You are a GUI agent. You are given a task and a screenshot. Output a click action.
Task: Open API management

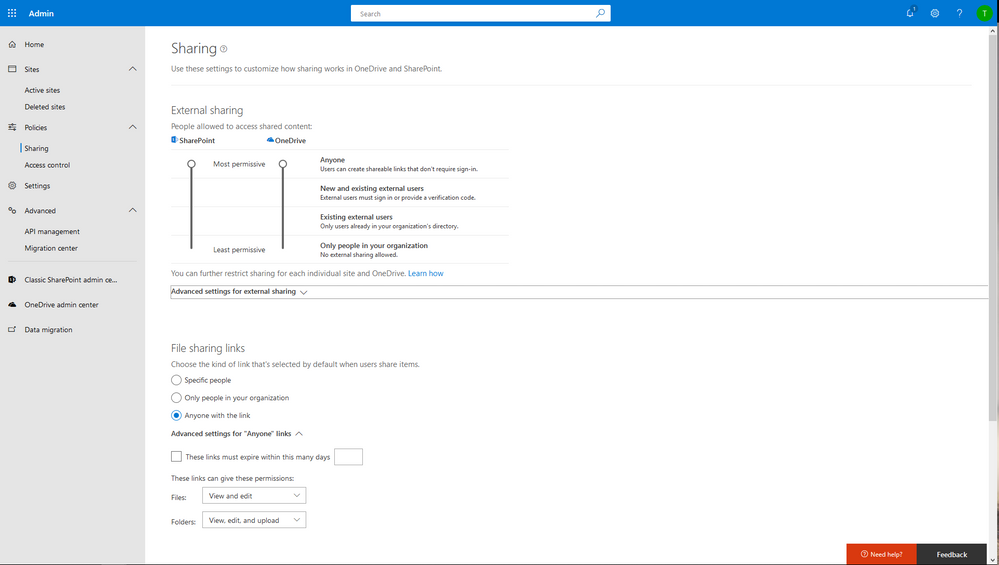(52, 232)
